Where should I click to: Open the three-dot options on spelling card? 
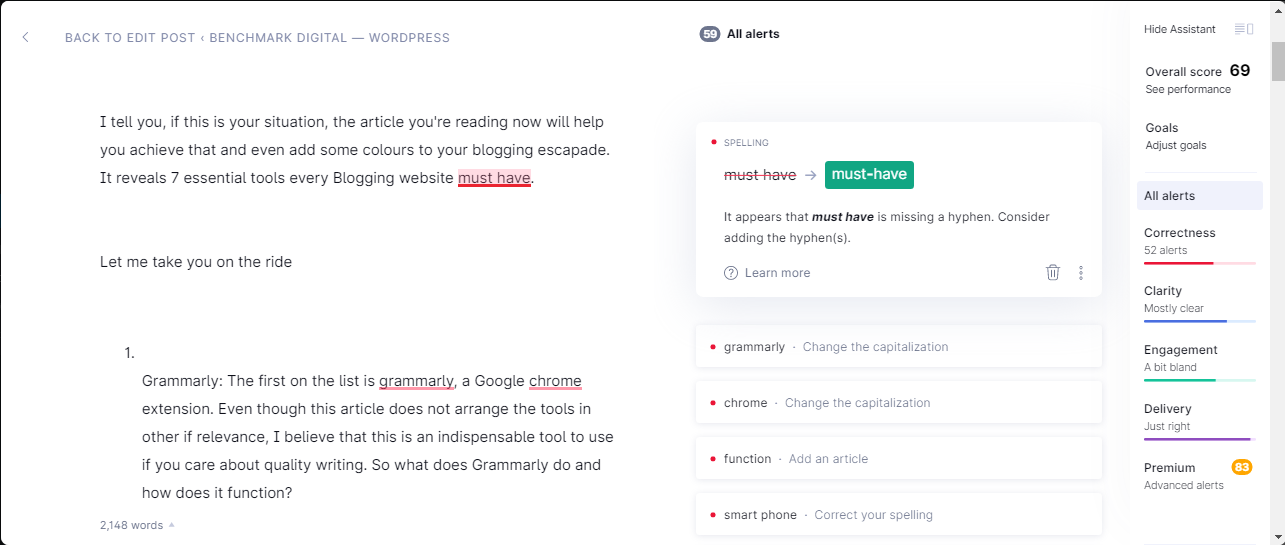[1081, 273]
